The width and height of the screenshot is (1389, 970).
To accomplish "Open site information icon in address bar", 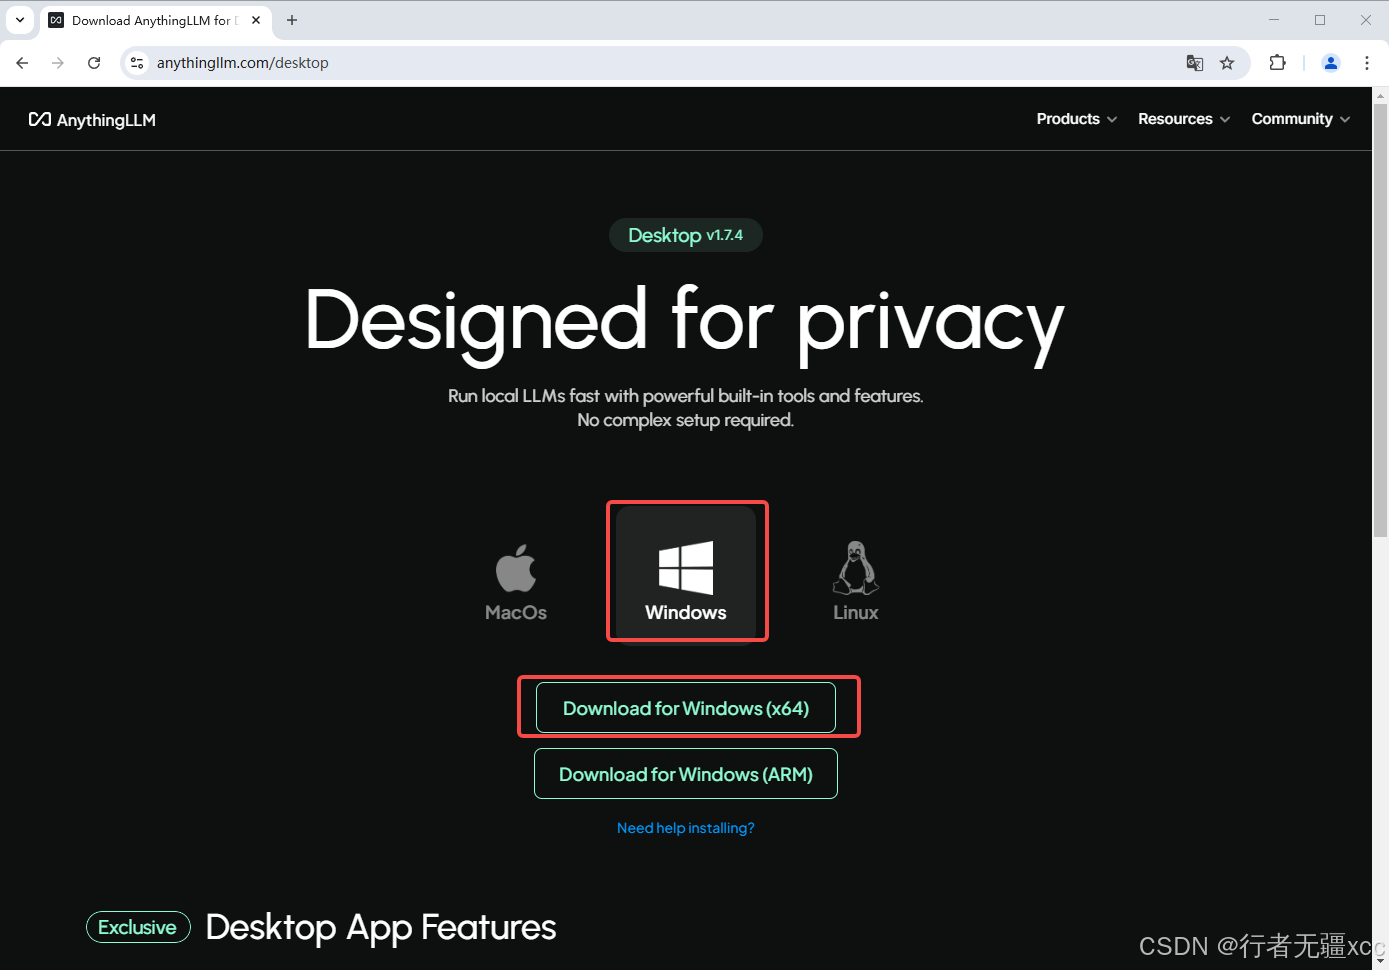I will [138, 63].
